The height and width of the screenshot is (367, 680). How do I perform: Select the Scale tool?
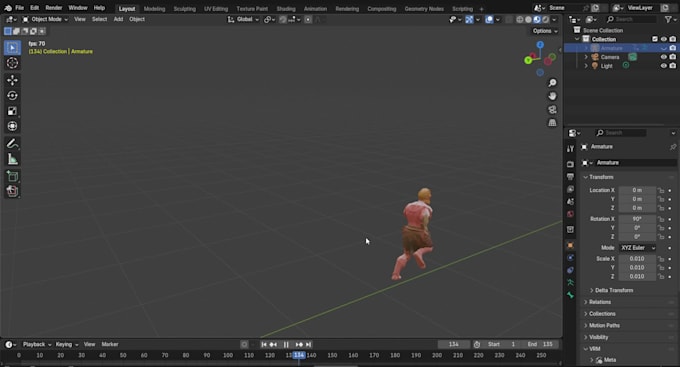click(12, 111)
